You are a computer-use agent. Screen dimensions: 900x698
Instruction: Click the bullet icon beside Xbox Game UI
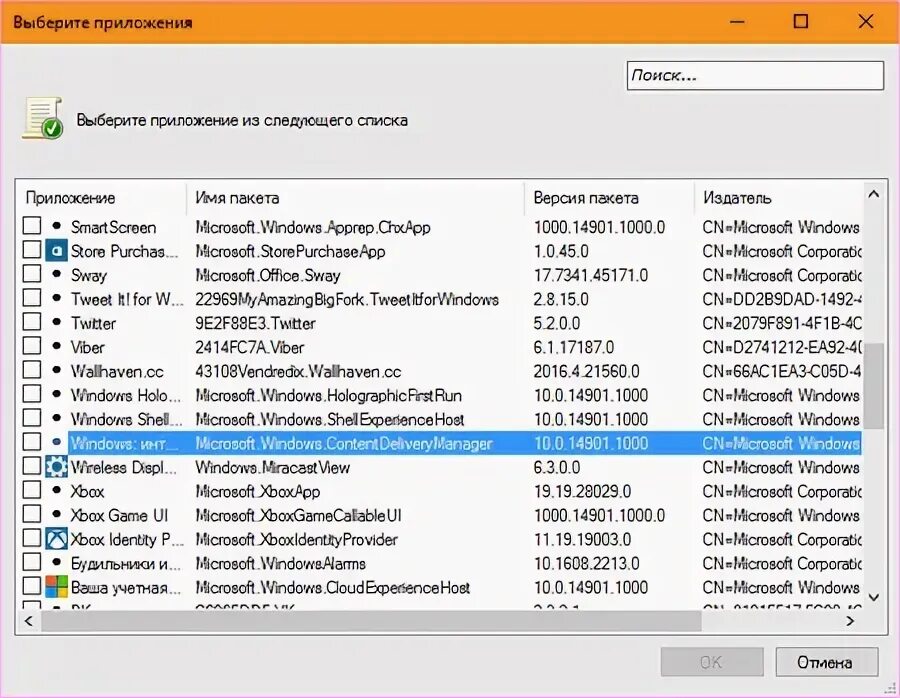56,514
